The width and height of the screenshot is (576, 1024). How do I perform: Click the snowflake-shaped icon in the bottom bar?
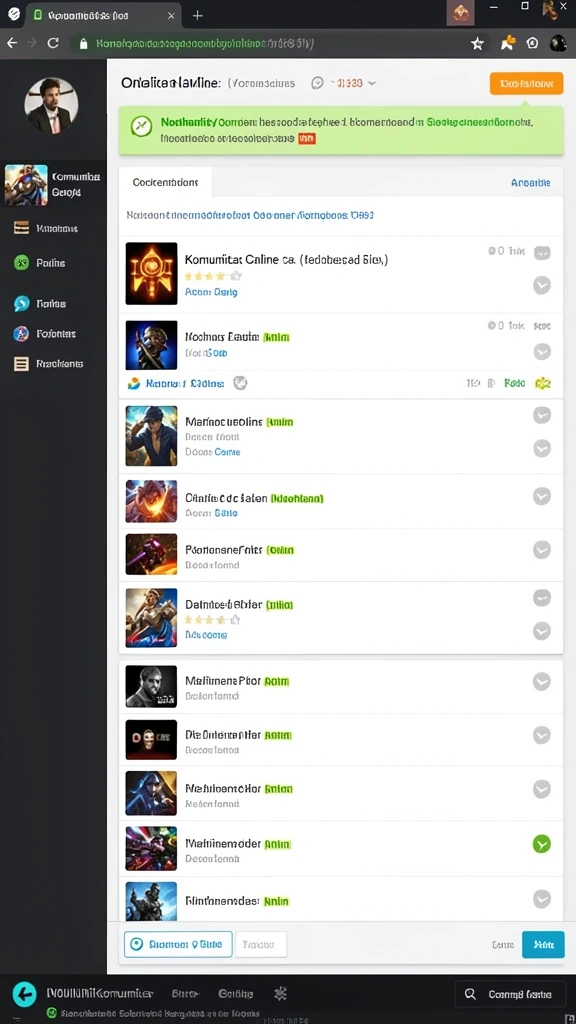click(281, 994)
